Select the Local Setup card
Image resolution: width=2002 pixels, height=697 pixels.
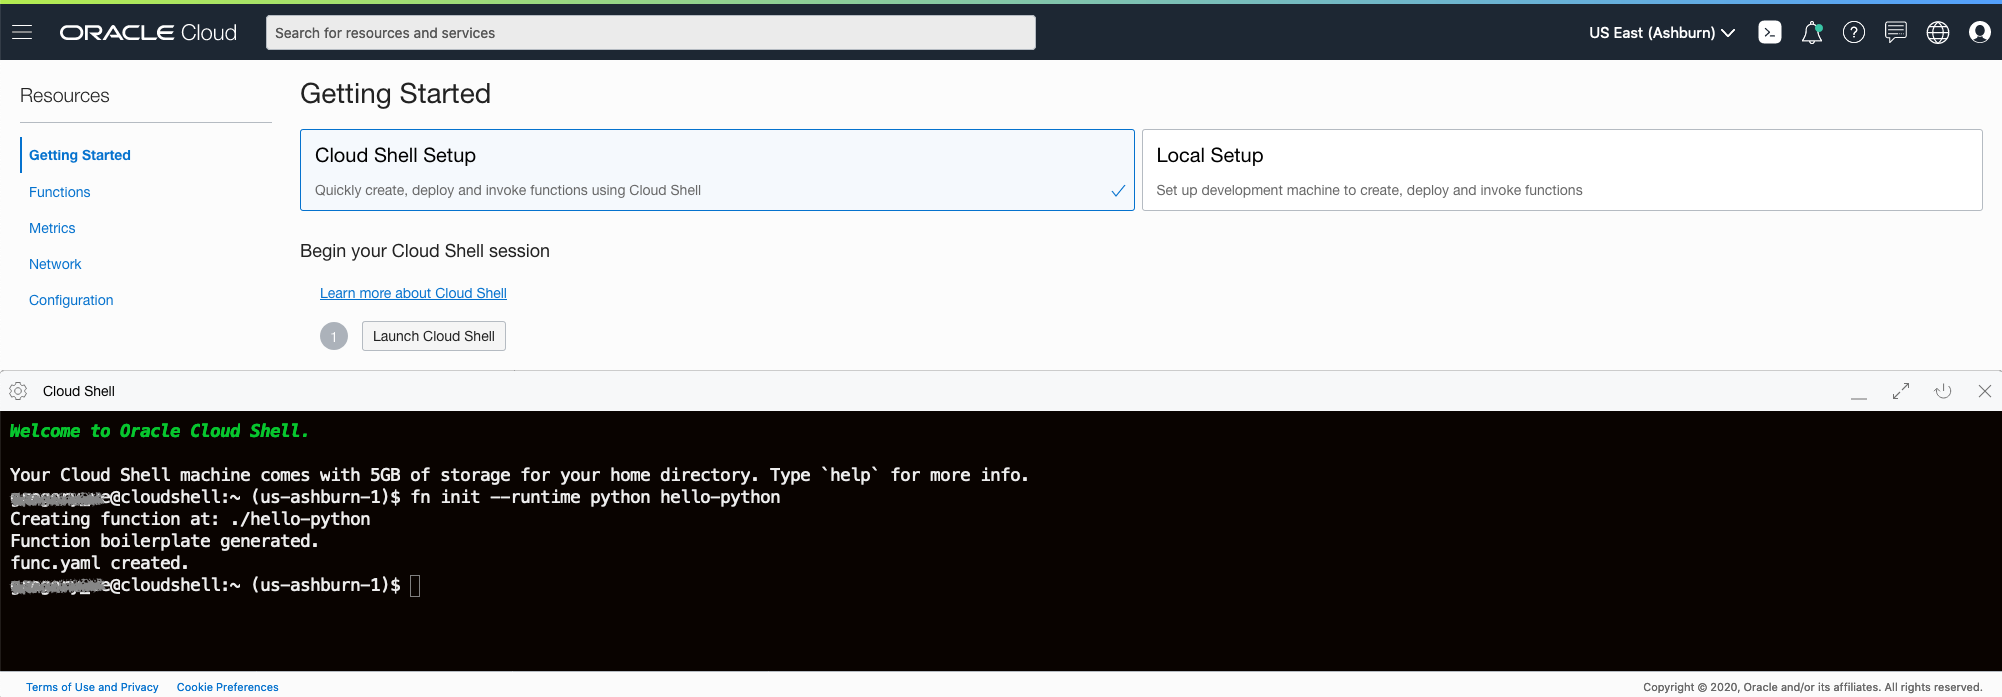coord(1562,170)
